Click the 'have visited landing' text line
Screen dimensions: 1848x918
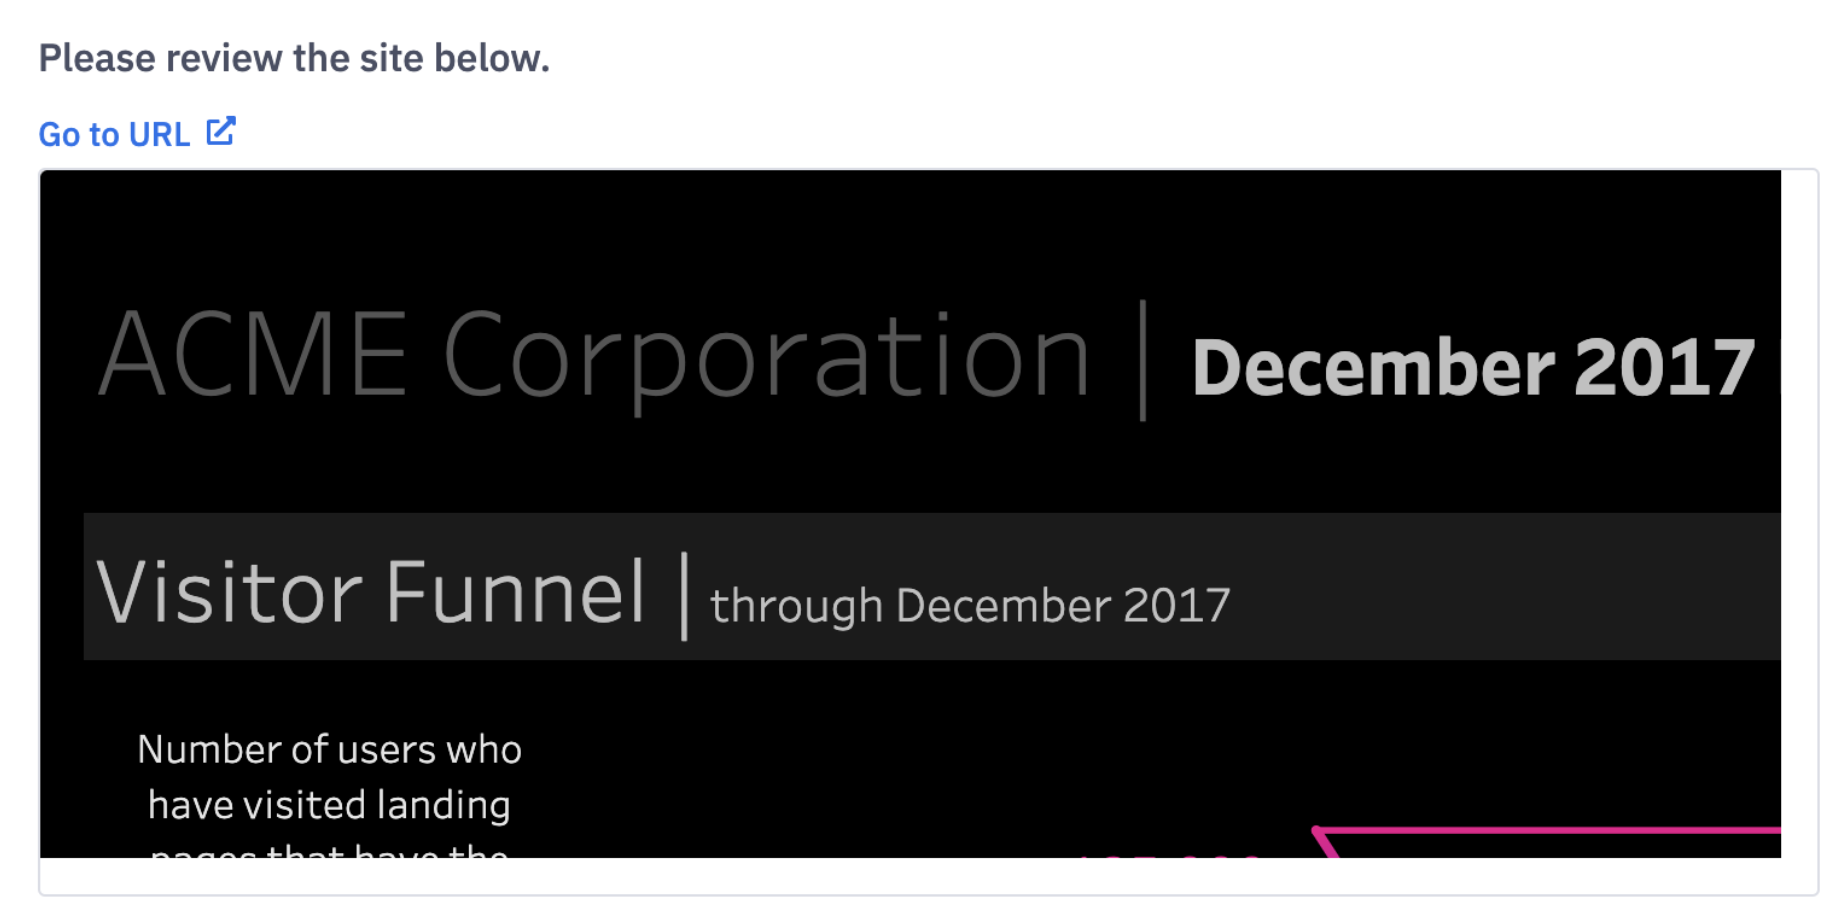329,804
